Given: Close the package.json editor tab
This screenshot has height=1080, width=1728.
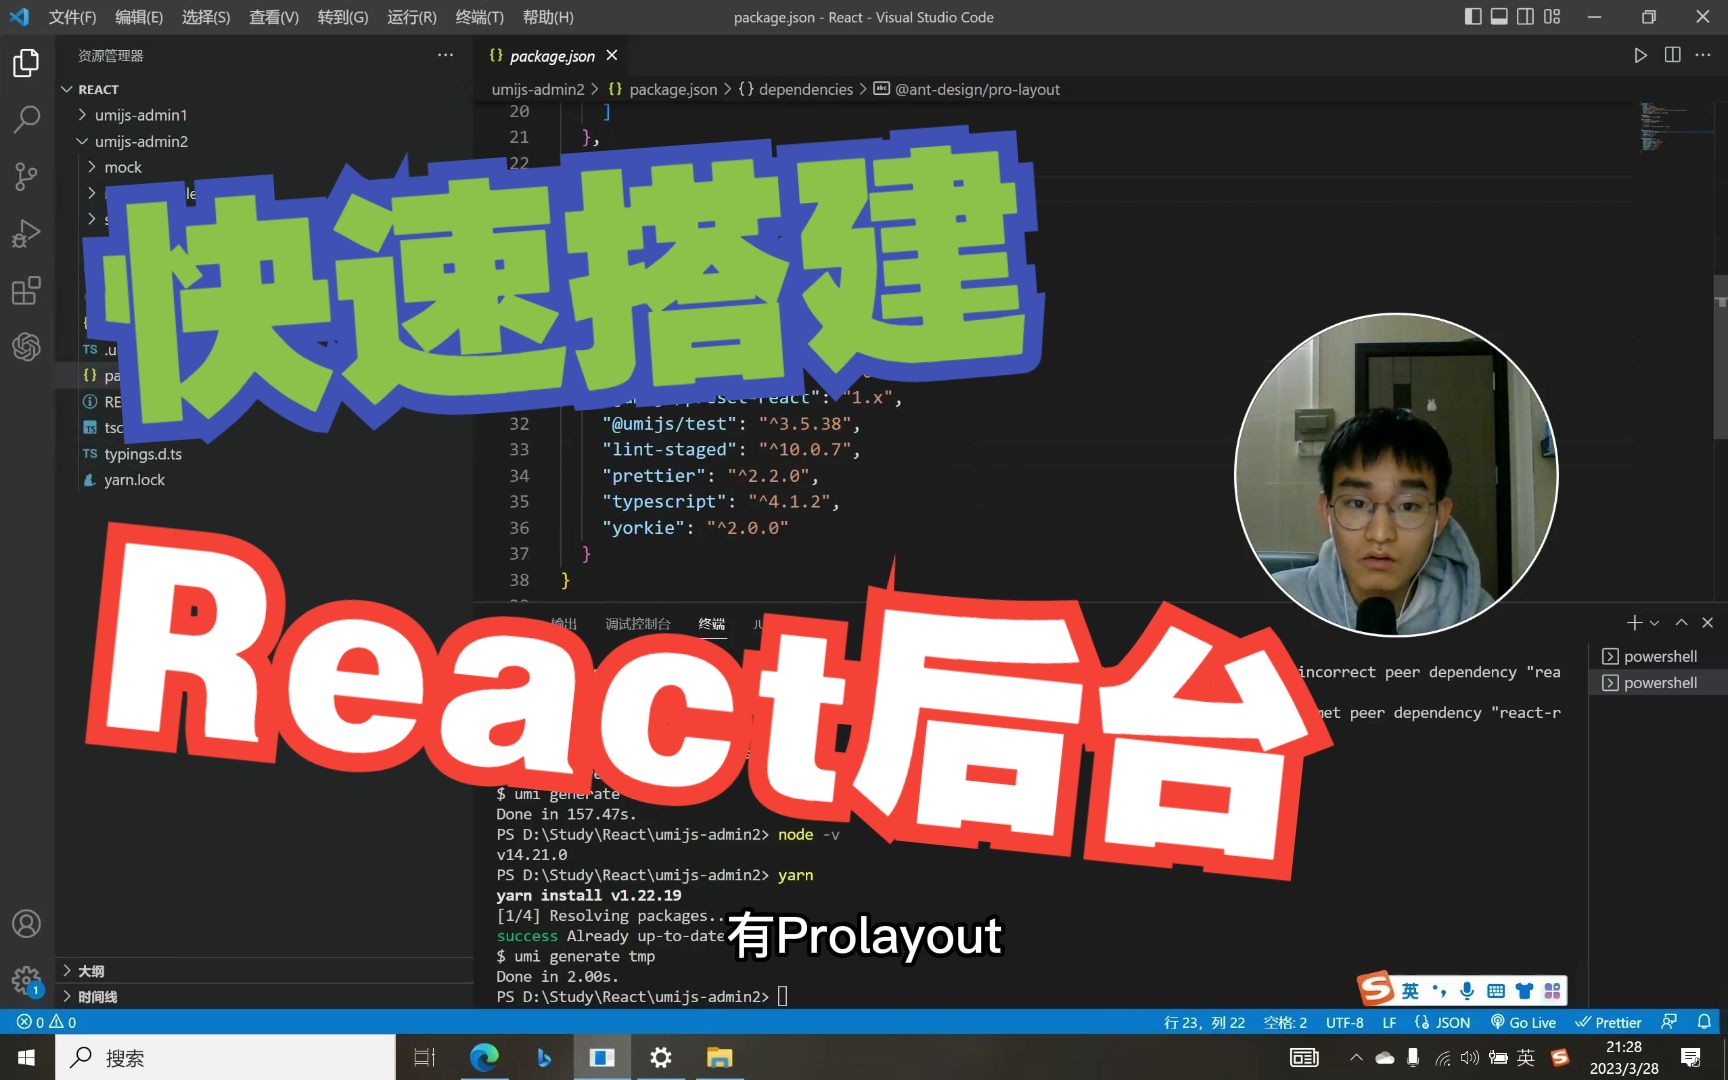Looking at the screenshot, I should tap(612, 55).
